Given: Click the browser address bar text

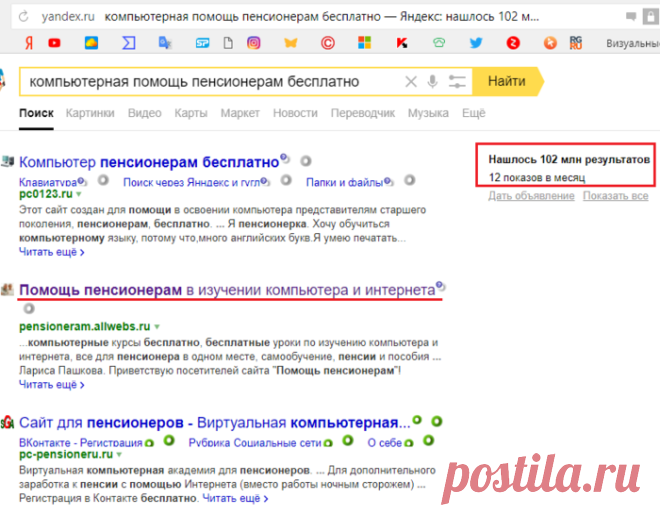Looking at the screenshot, I should (322, 17).
